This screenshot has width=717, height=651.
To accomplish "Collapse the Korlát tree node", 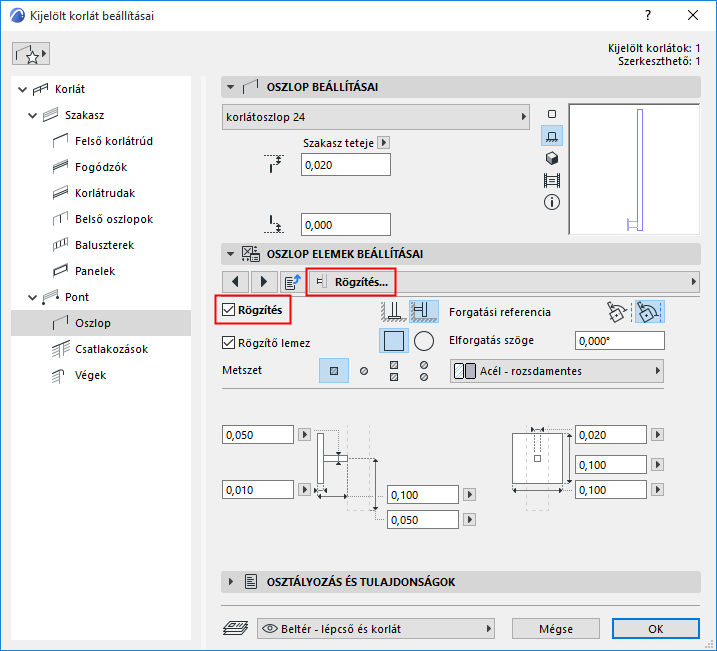I will click(x=22, y=89).
